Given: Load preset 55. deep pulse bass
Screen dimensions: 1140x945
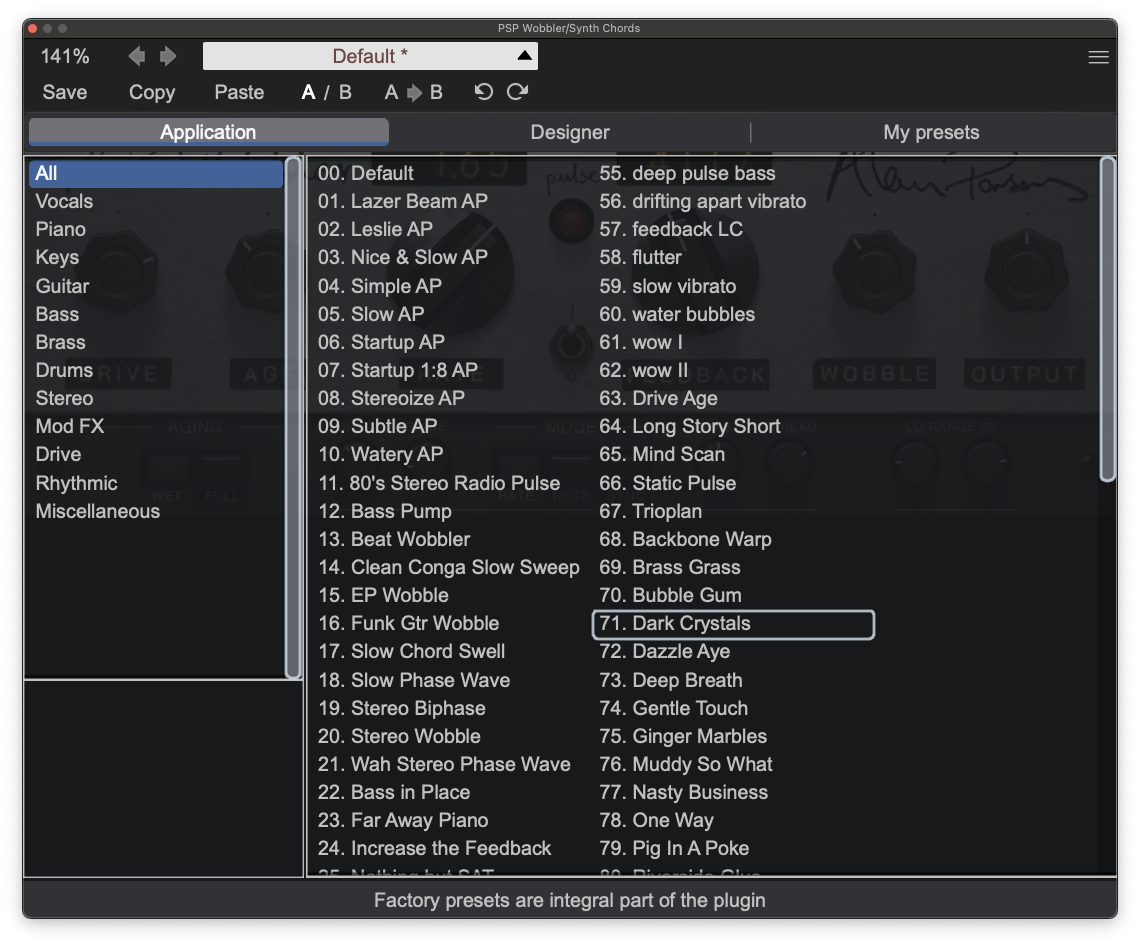Looking at the screenshot, I should tap(687, 173).
